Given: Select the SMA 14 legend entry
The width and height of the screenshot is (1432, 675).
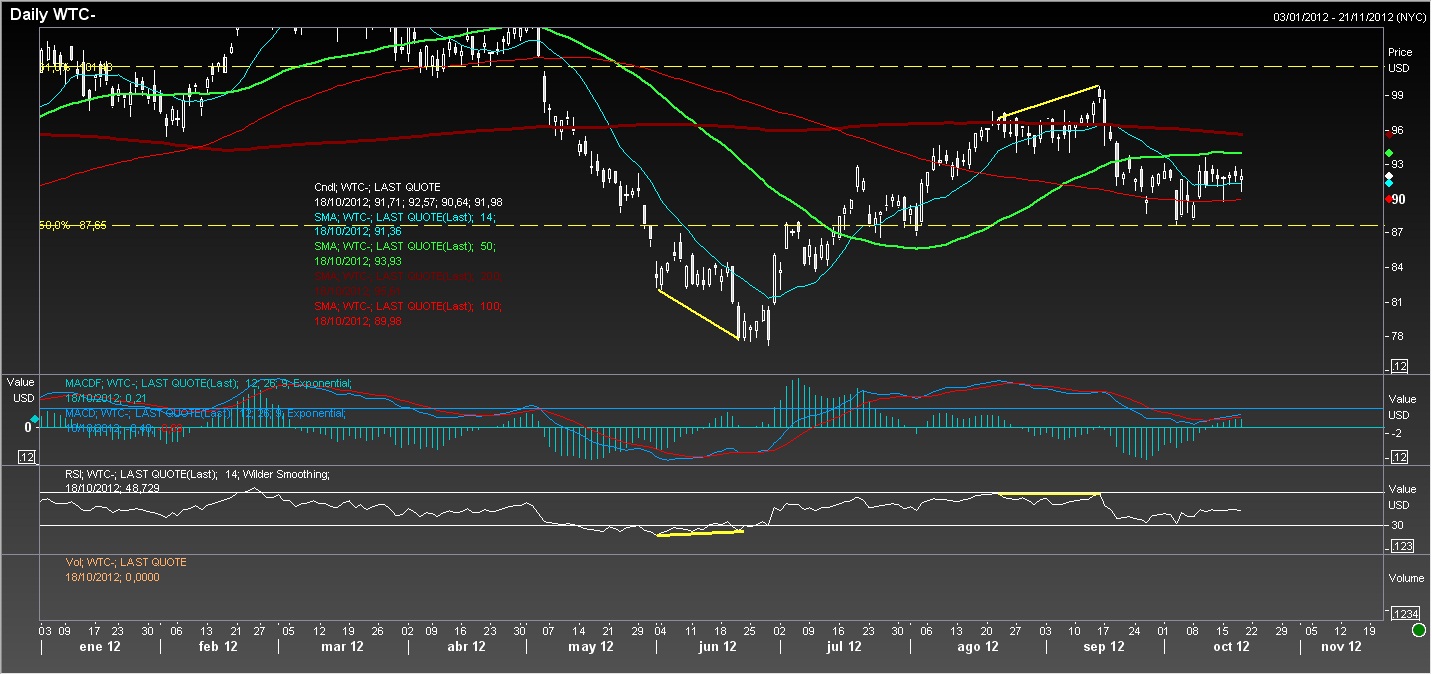Looking at the screenshot, I should coord(404,216).
